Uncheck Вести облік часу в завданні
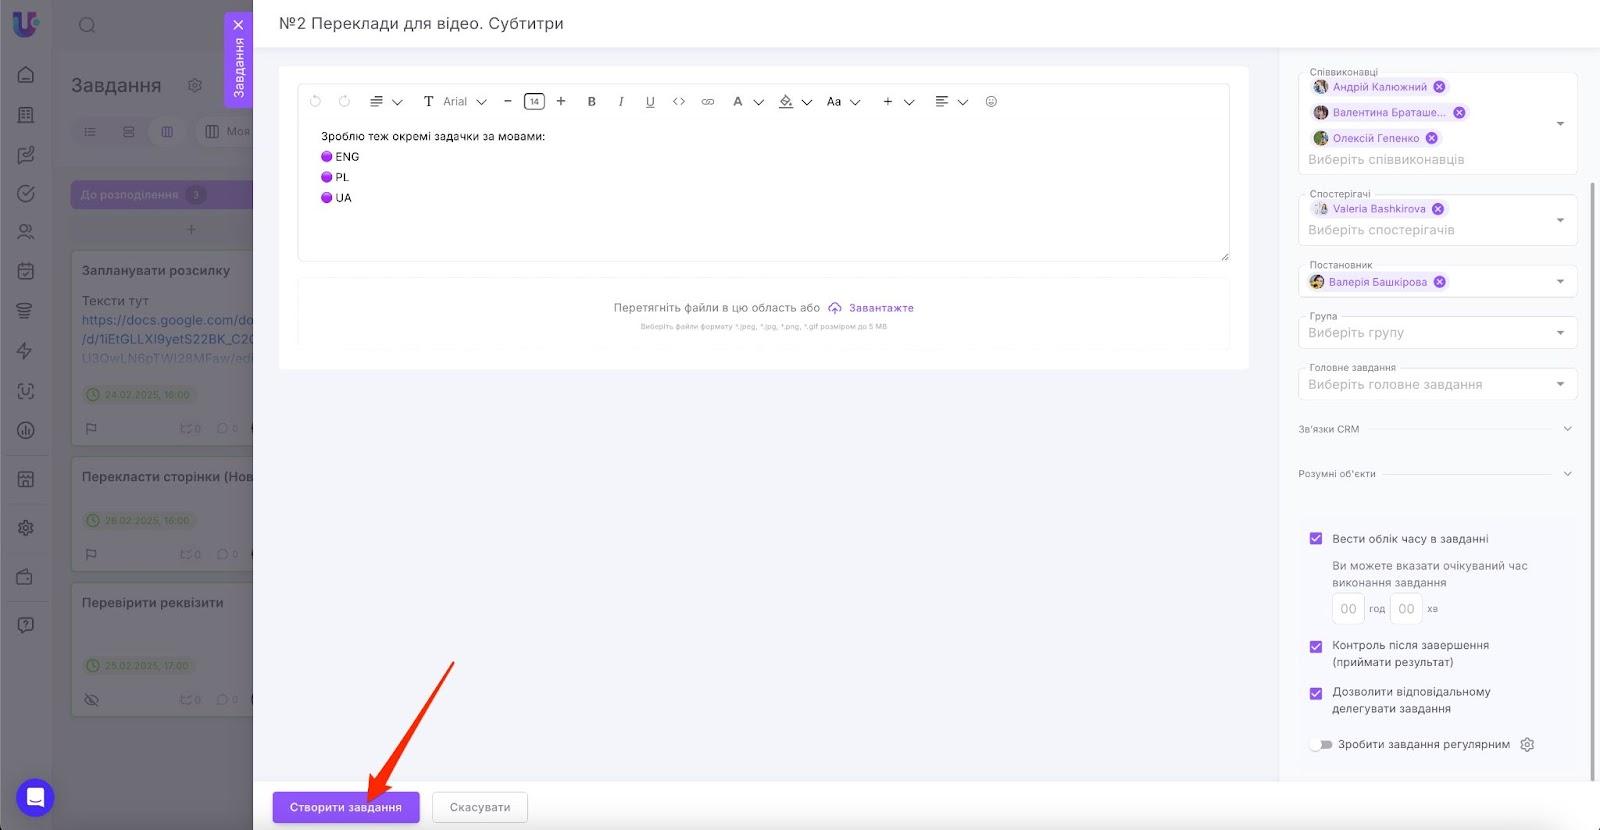The width and height of the screenshot is (1600, 830). click(1316, 538)
